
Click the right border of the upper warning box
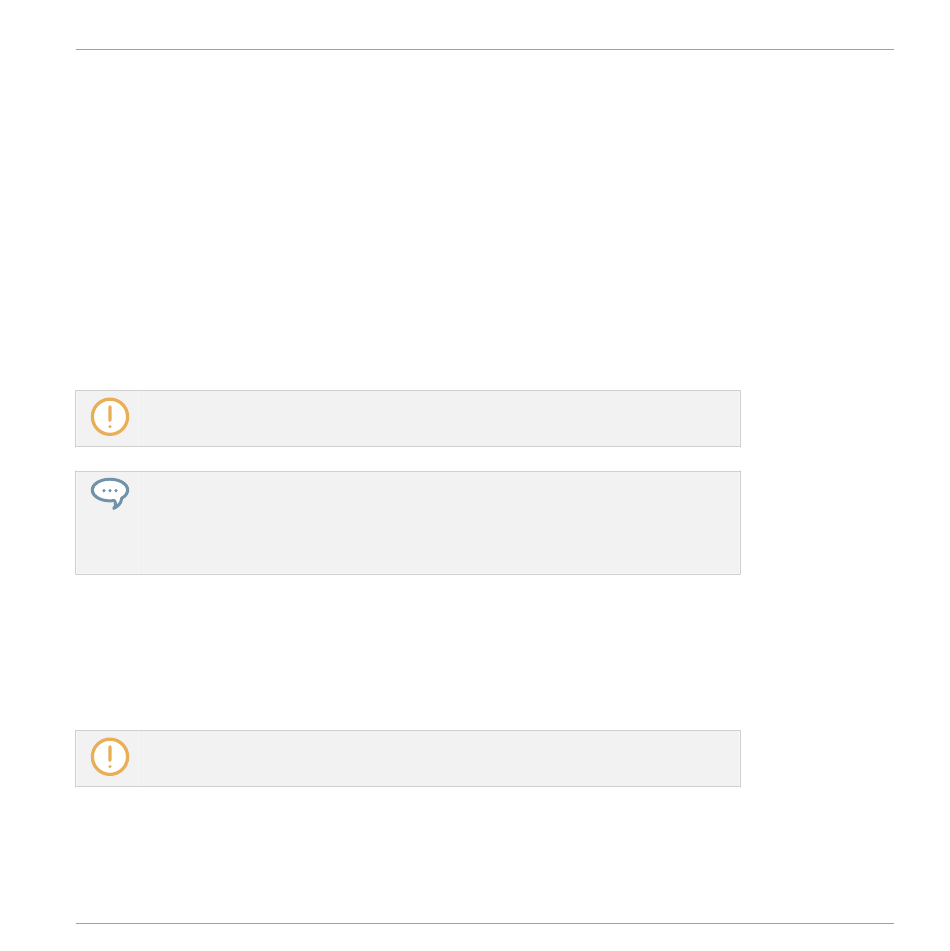(740, 418)
